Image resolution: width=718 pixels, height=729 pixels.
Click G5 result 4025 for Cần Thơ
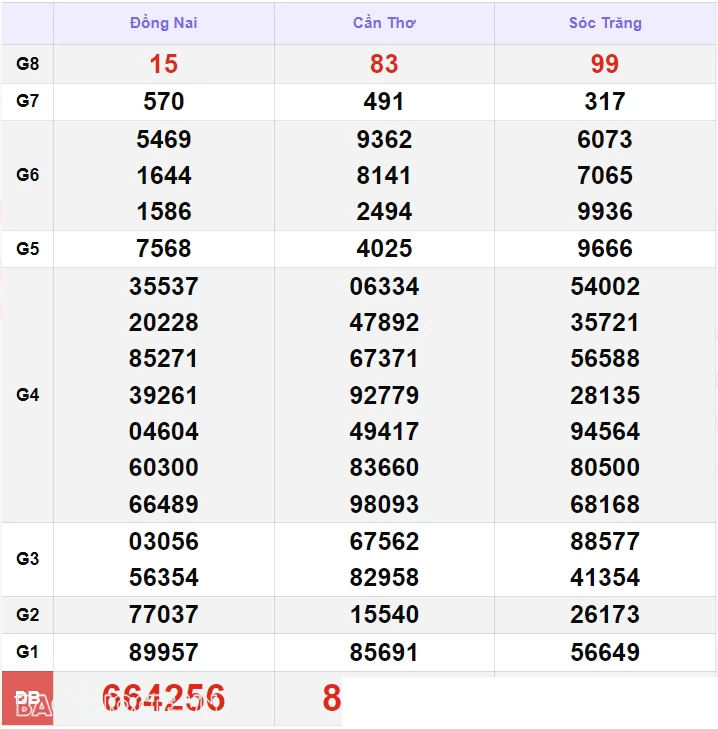tap(384, 249)
